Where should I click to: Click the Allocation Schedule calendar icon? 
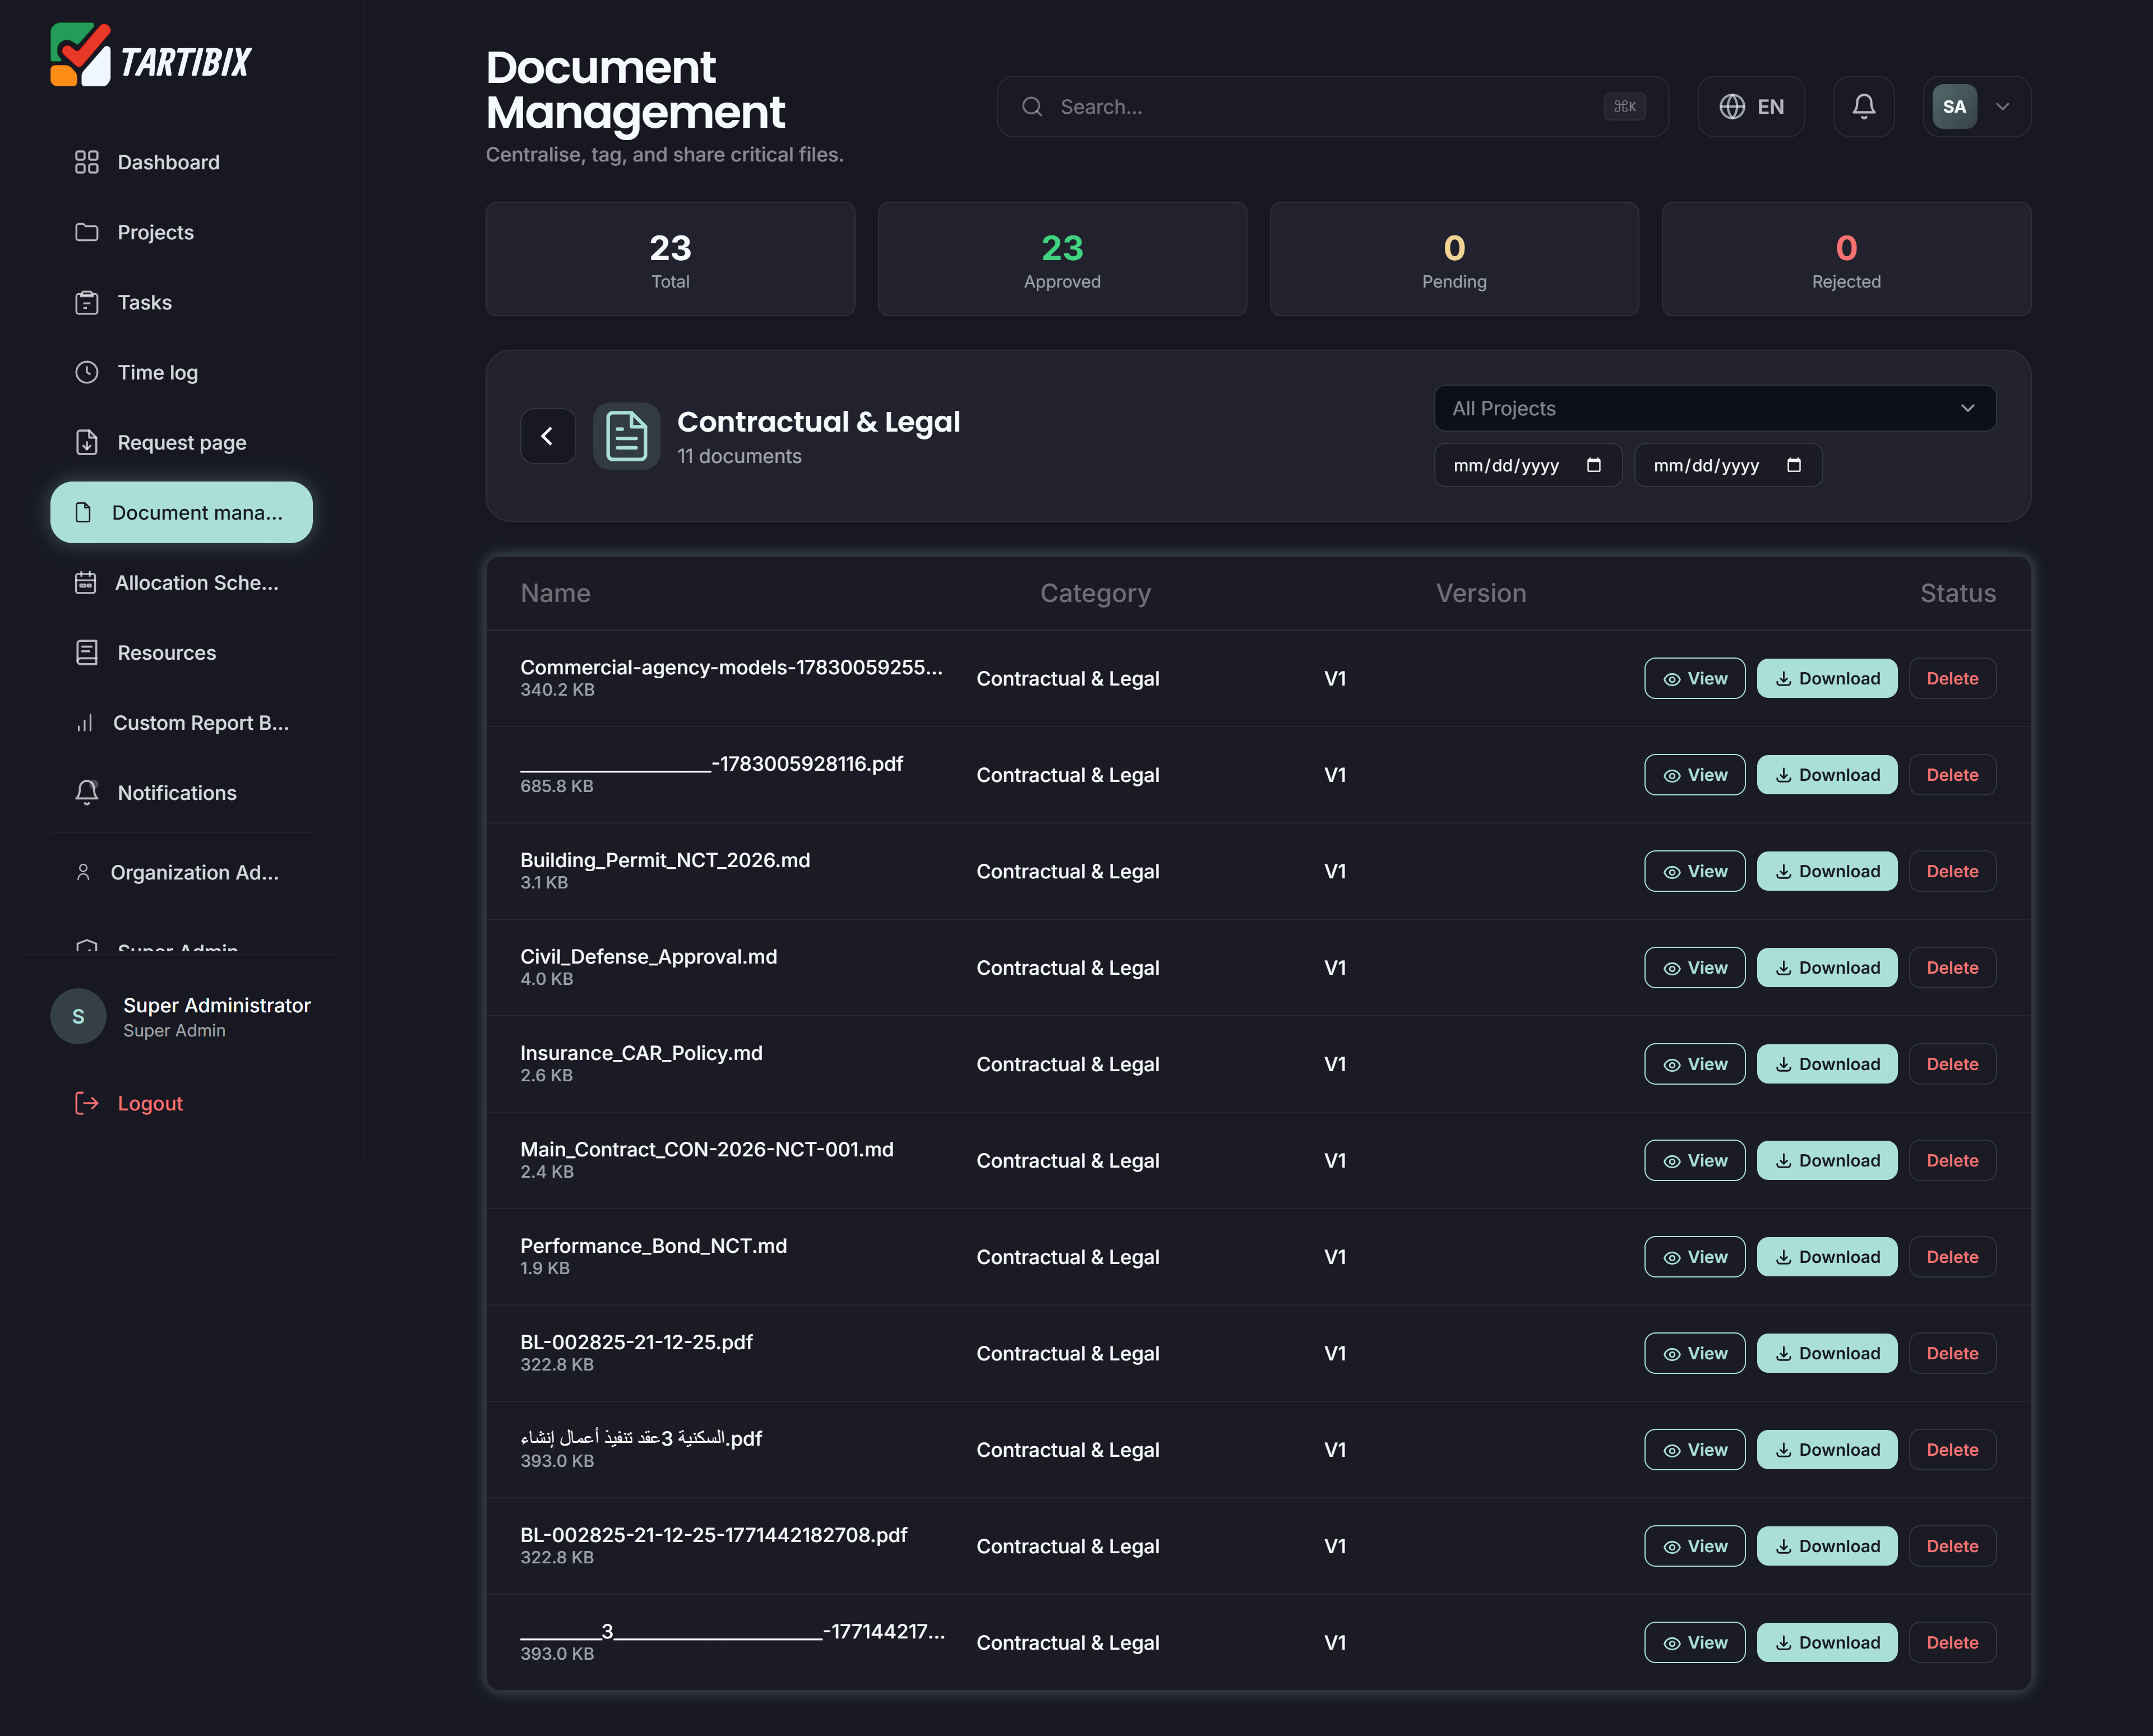85,582
